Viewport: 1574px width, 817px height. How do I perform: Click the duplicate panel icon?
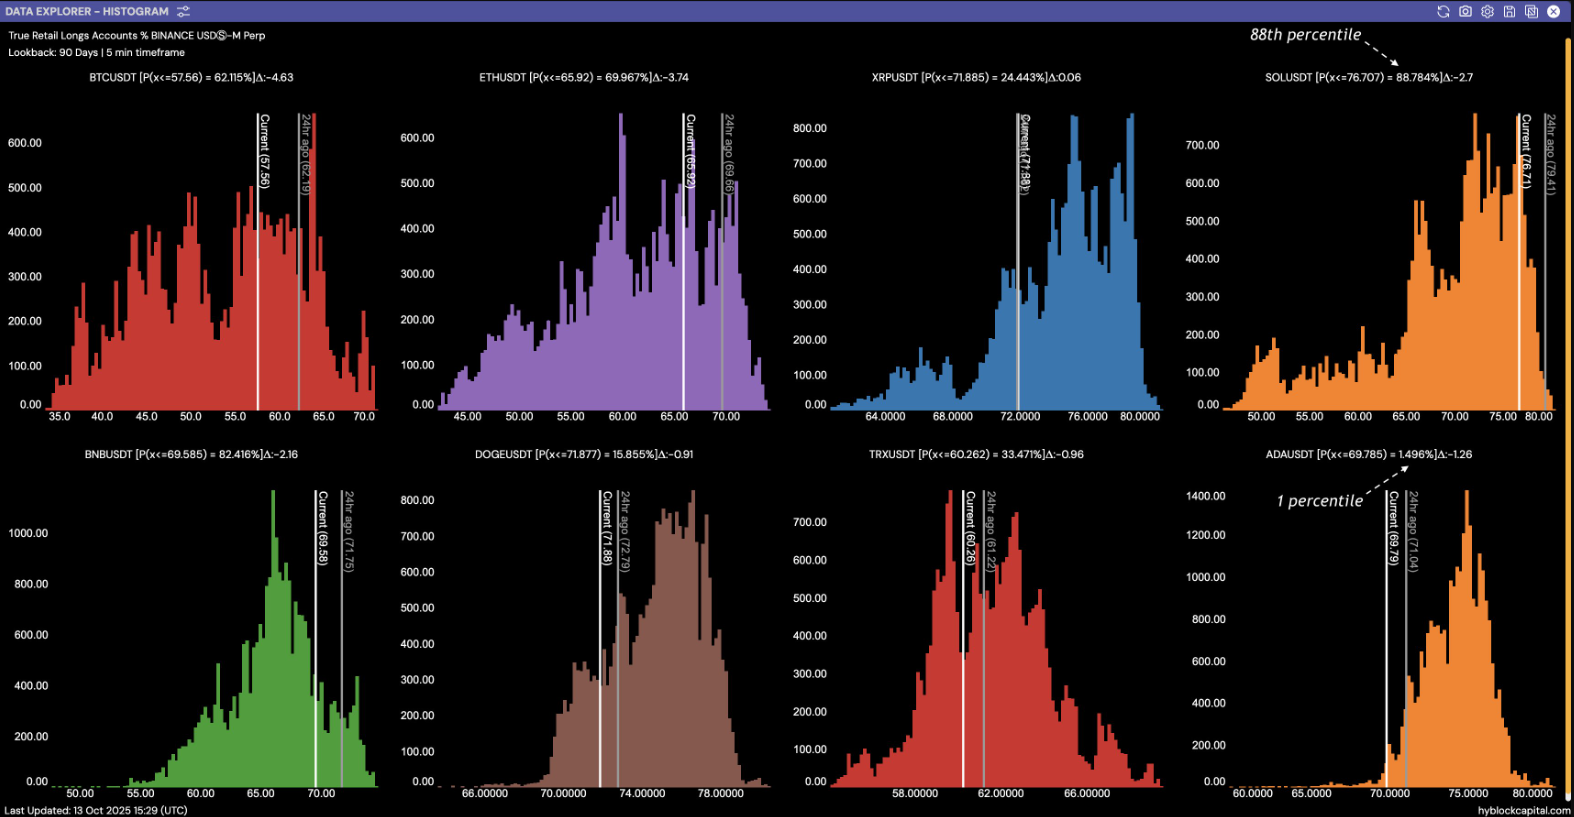pyautogui.click(x=1531, y=11)
